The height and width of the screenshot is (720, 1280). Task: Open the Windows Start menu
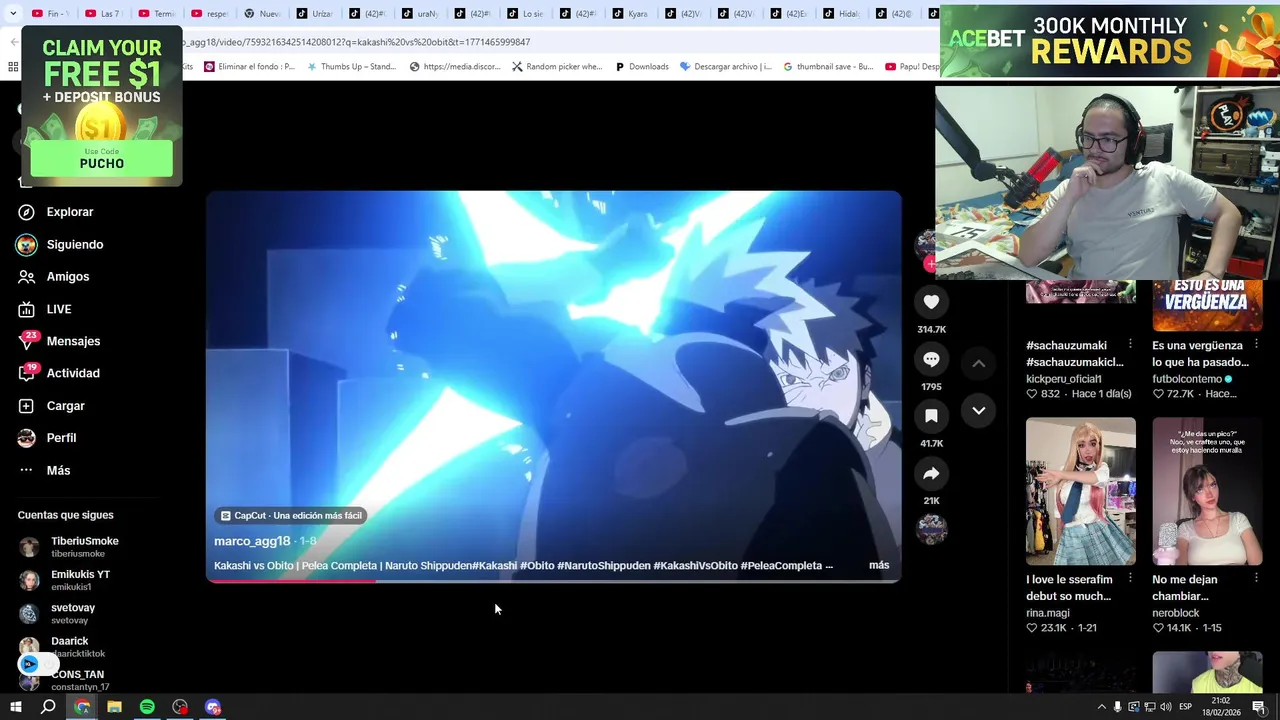pos(15,707)
